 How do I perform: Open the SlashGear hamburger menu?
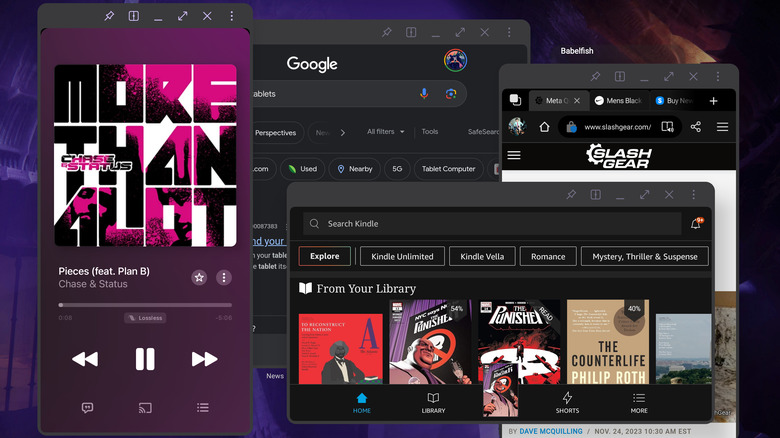point(514,155)
